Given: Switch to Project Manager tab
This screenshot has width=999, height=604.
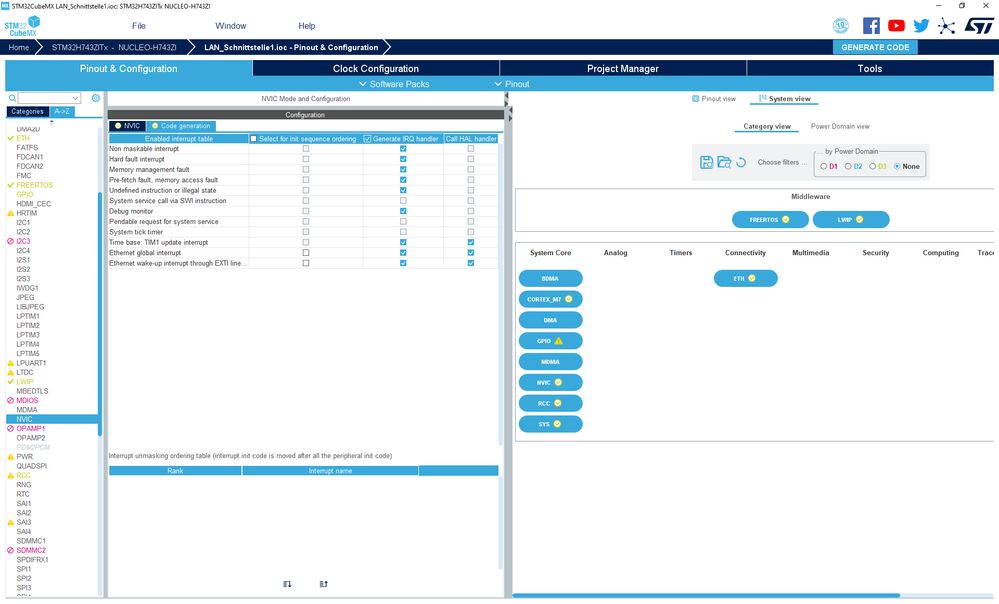Looking at the screenshot, I should tap(623, 68).
